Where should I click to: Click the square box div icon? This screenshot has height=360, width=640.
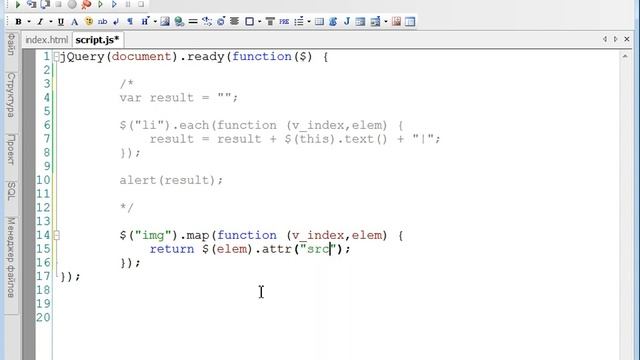(249, 22)
